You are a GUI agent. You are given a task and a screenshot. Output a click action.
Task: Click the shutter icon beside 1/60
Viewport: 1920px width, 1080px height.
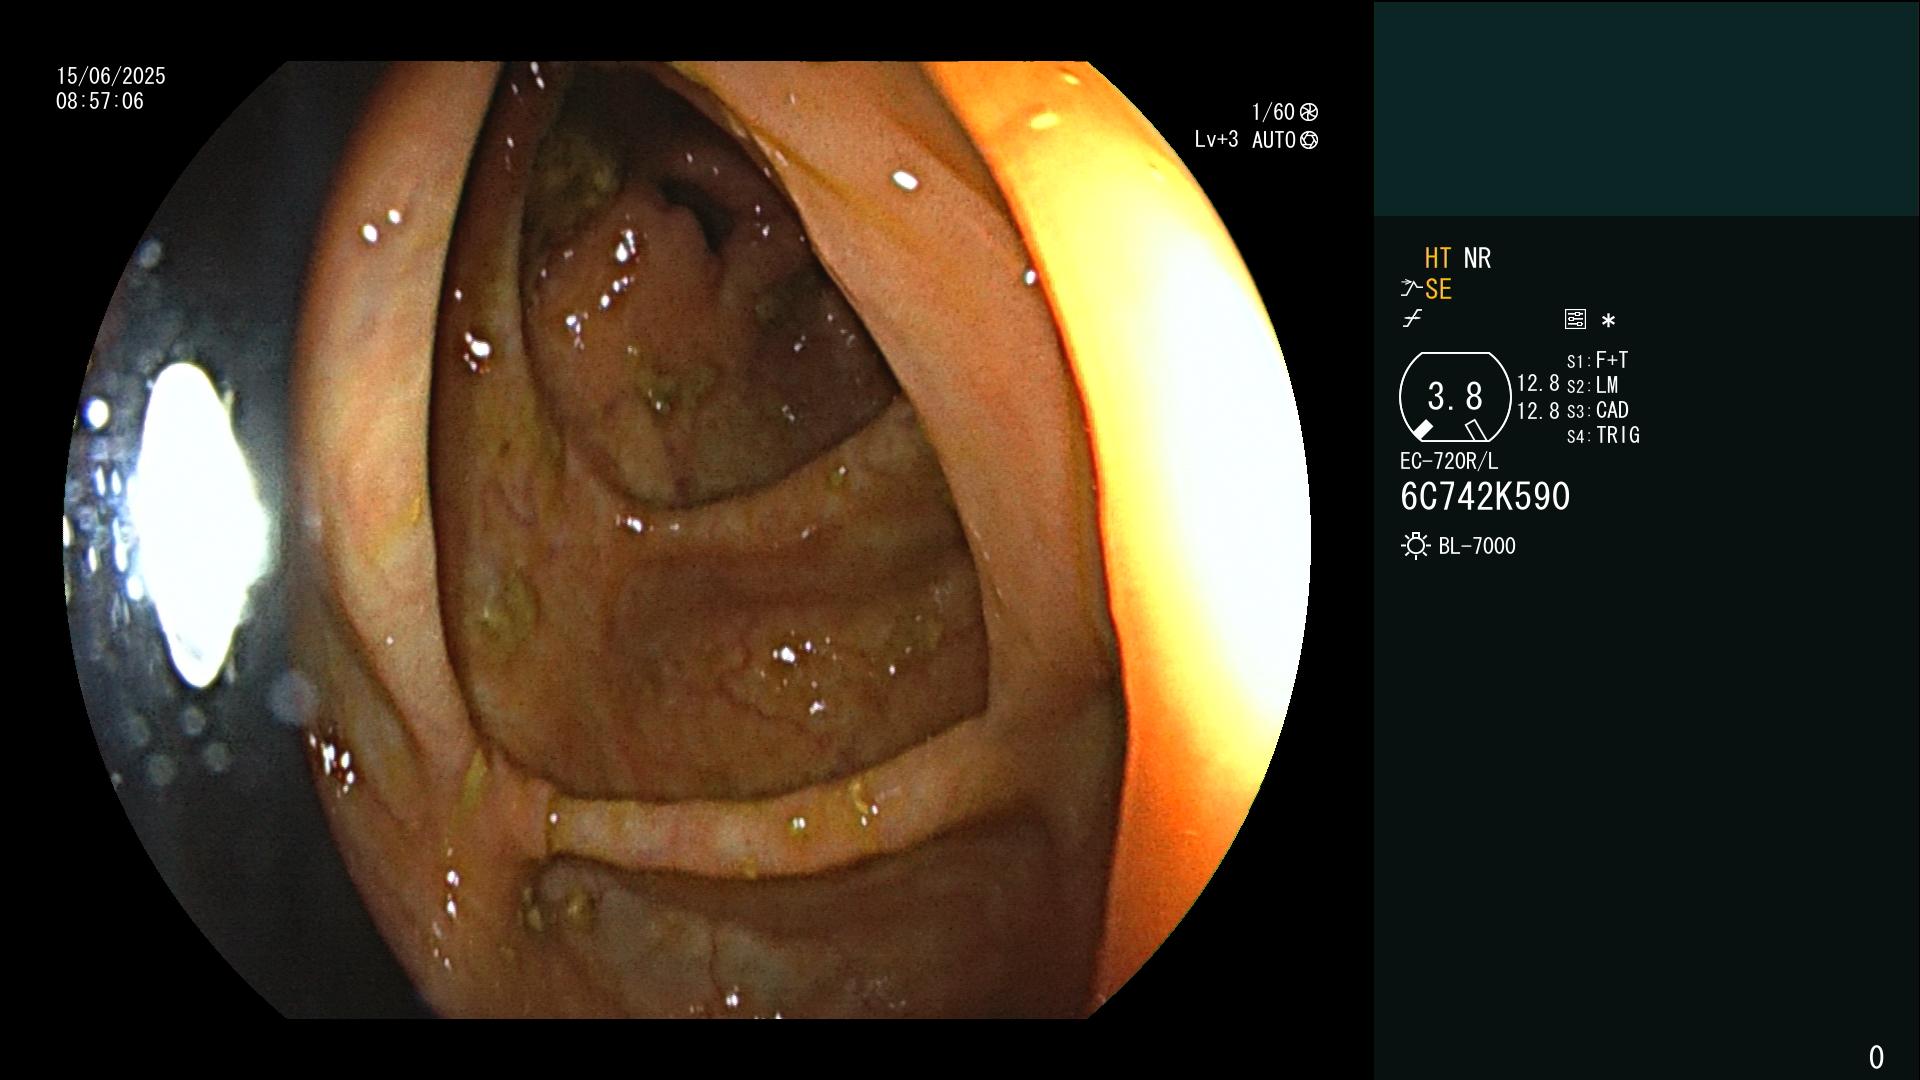1309,112
